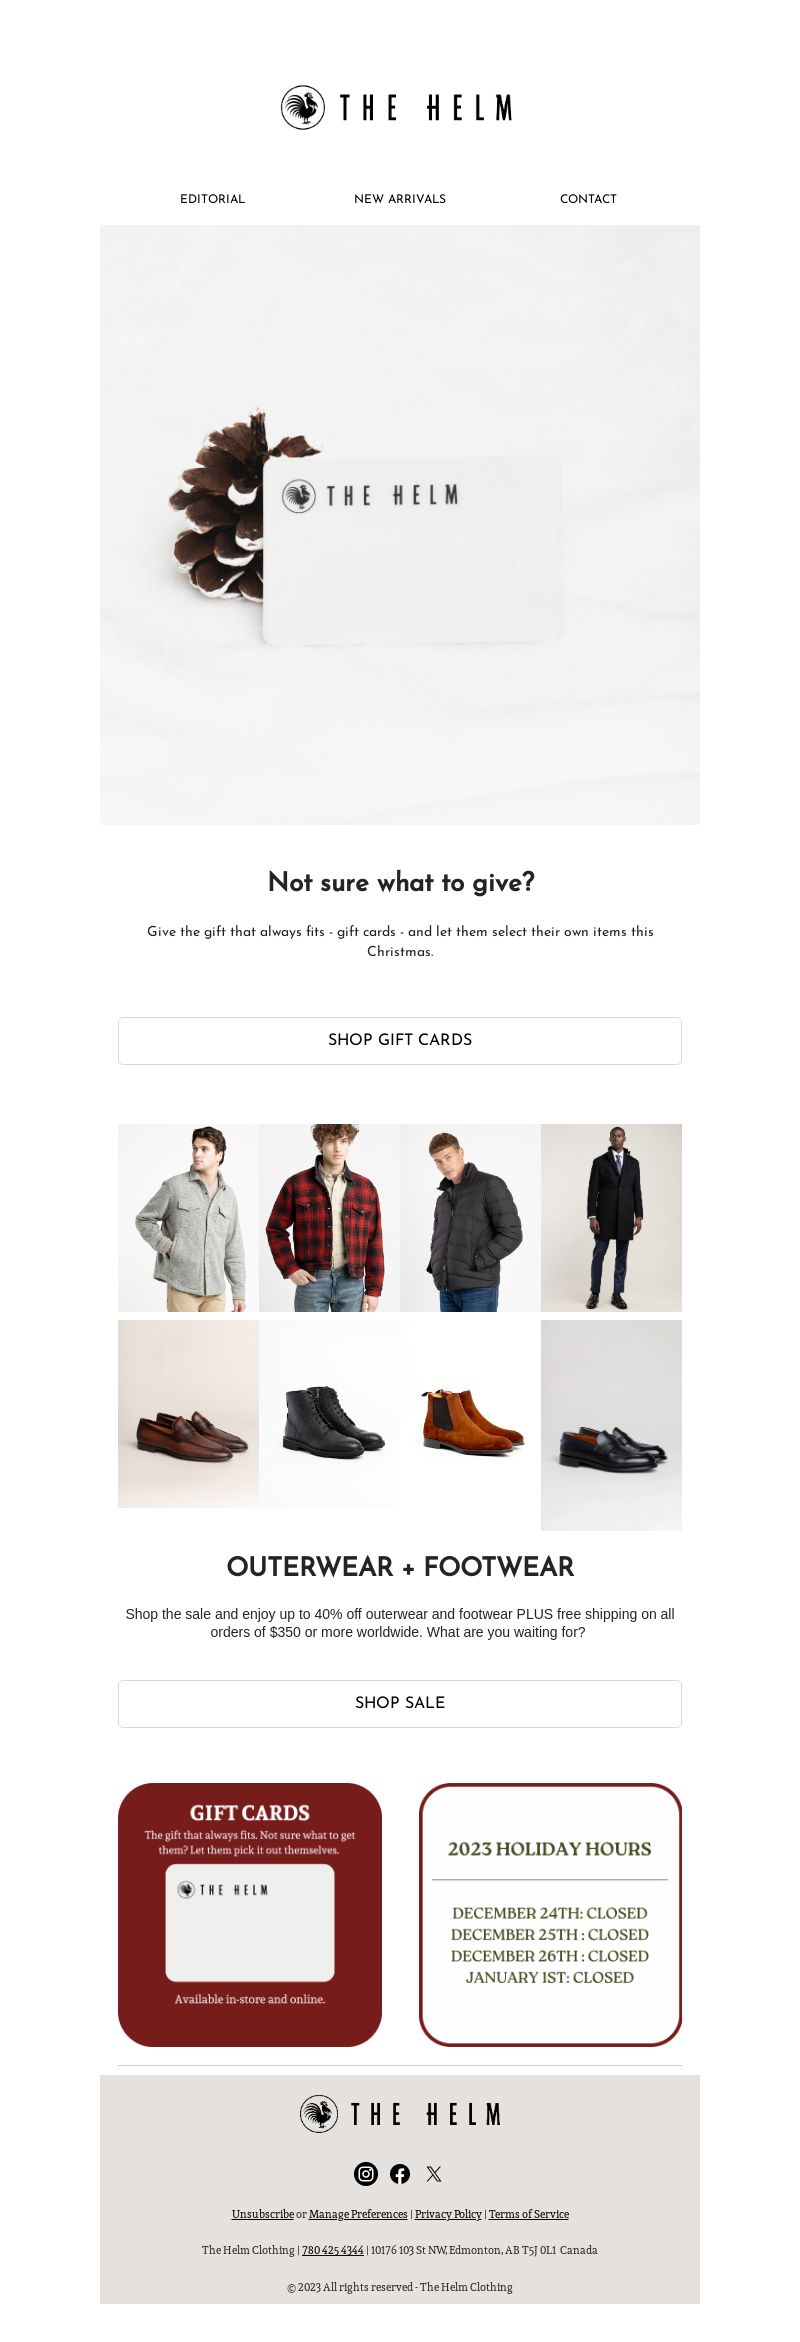Open the Facebook icon in footer

click(x=400, y=2173)
